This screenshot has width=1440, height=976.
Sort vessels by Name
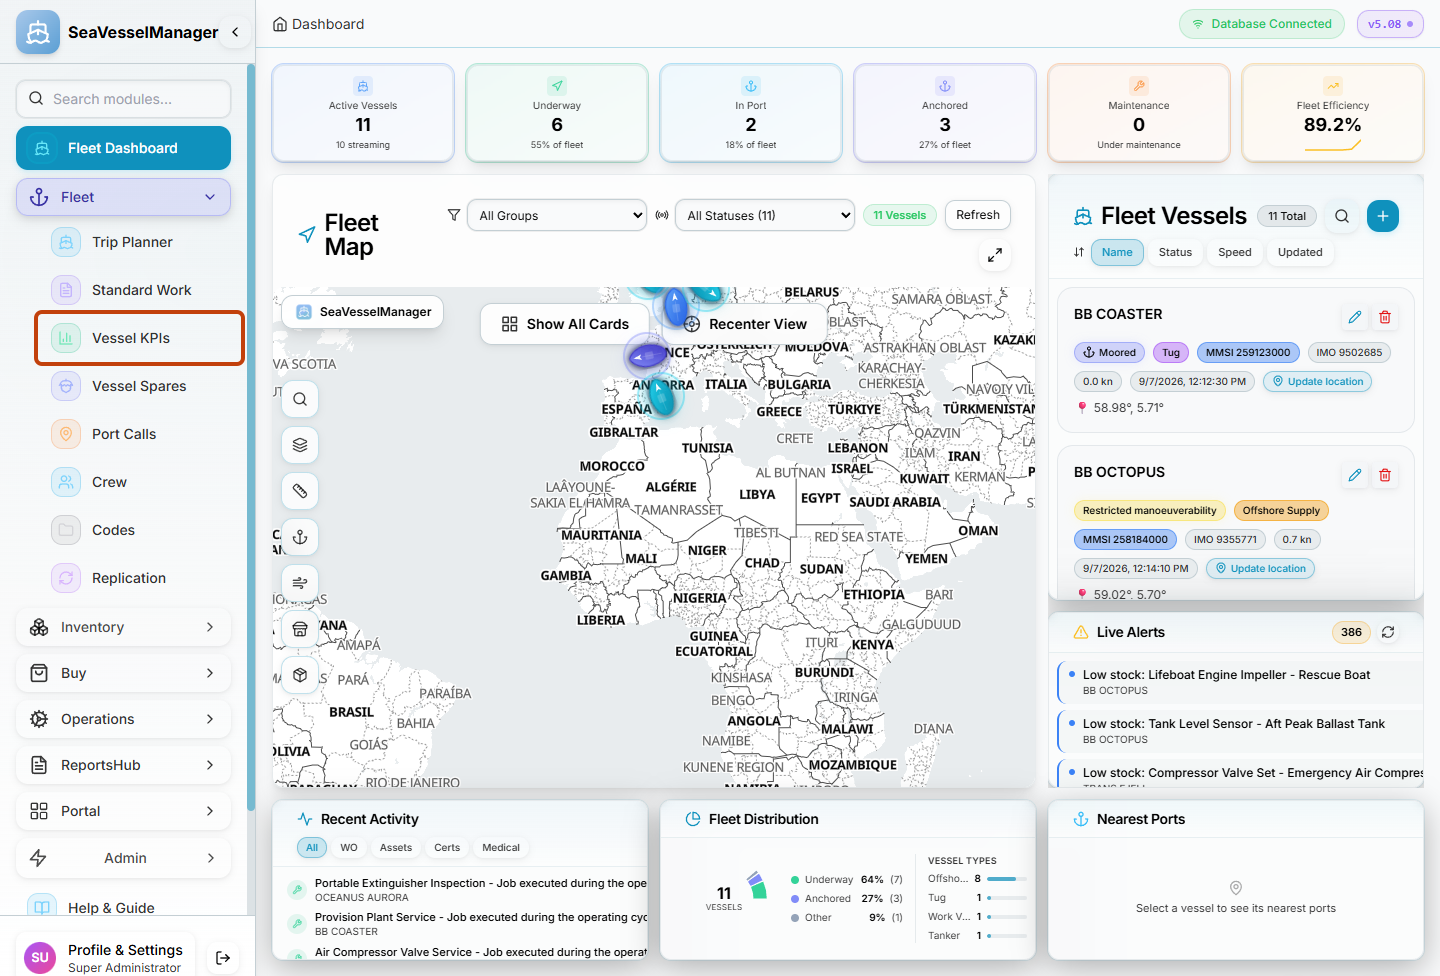(x=1117, y=252)
